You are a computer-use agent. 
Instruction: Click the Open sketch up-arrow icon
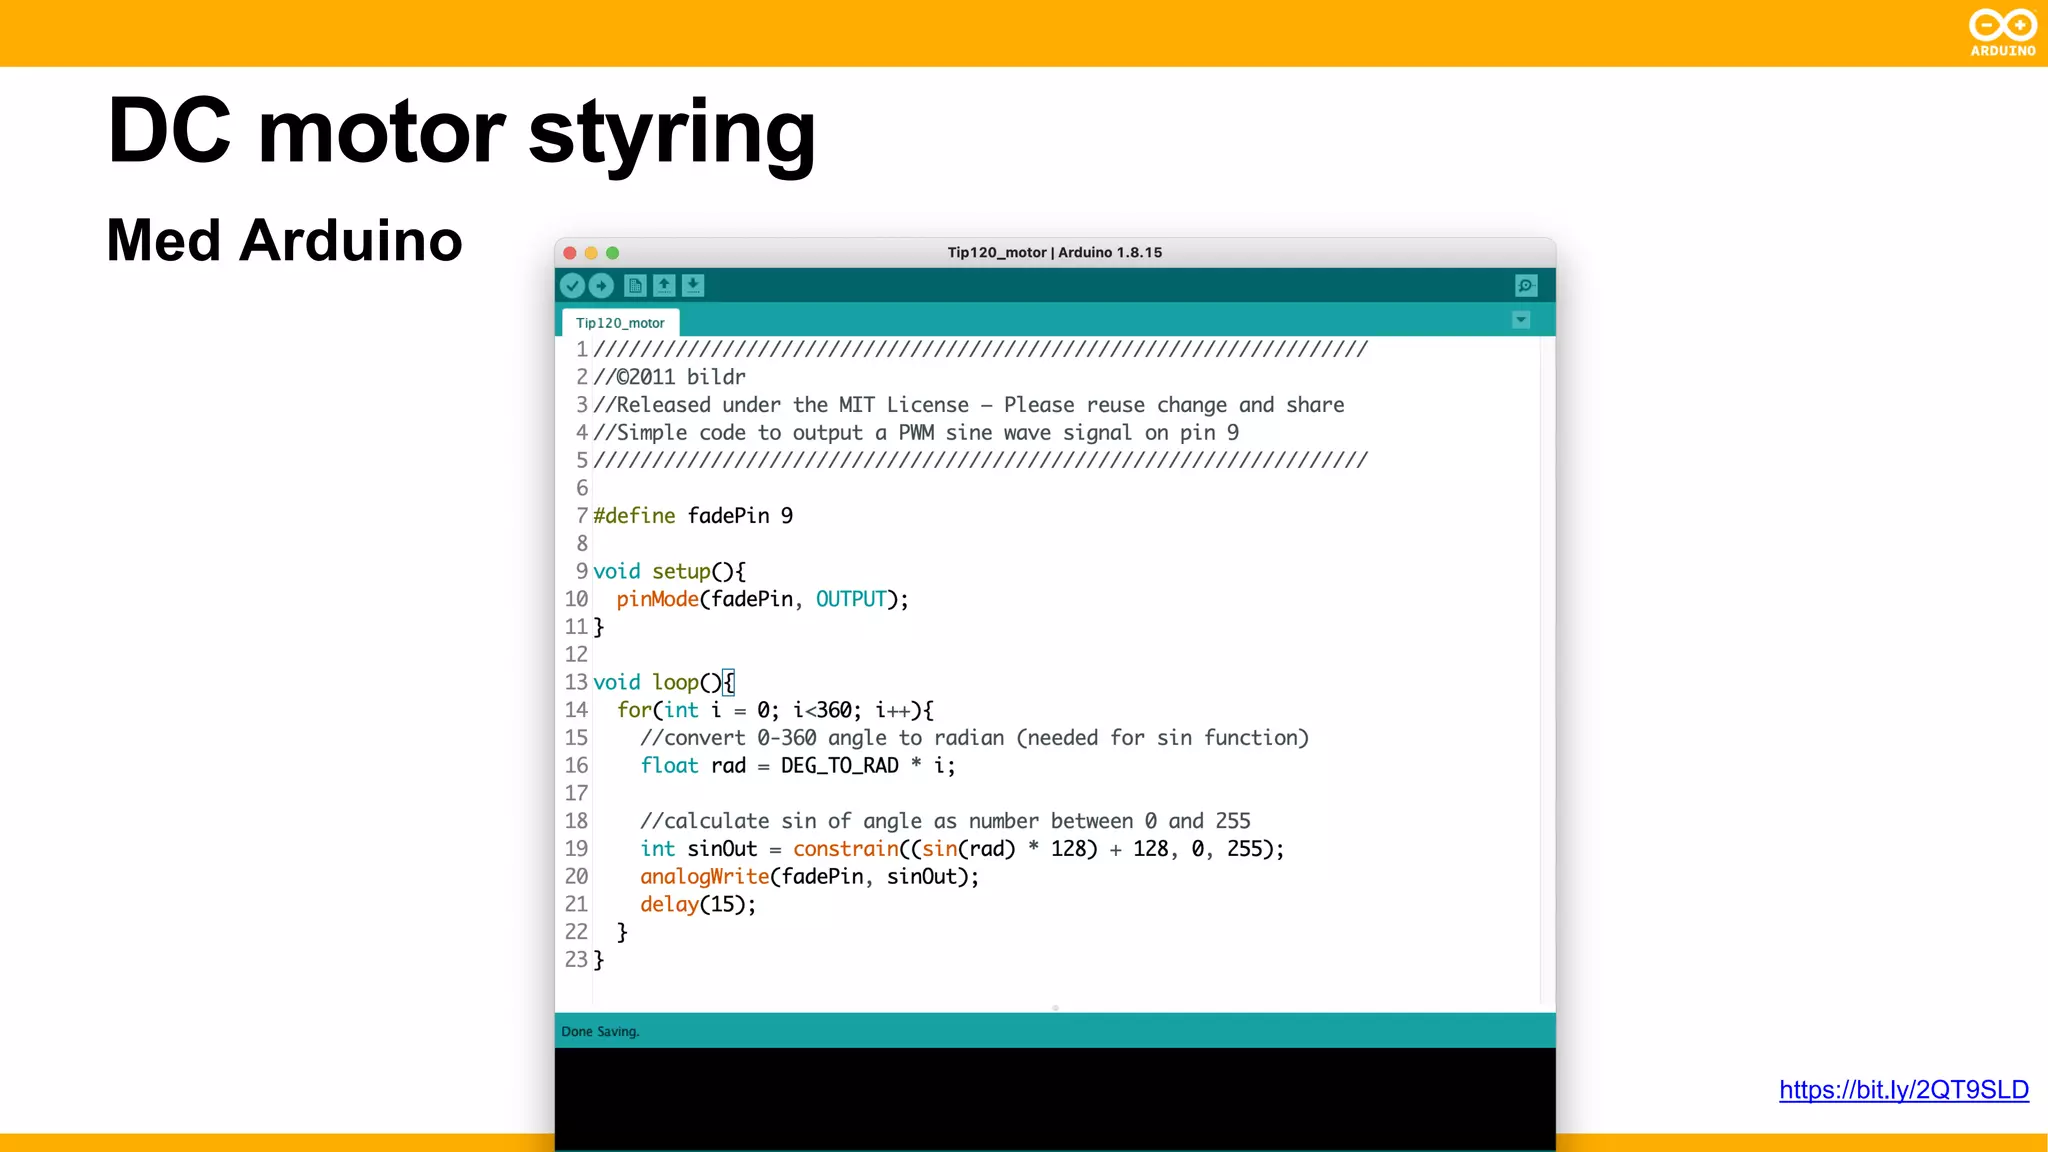point(664,286)
